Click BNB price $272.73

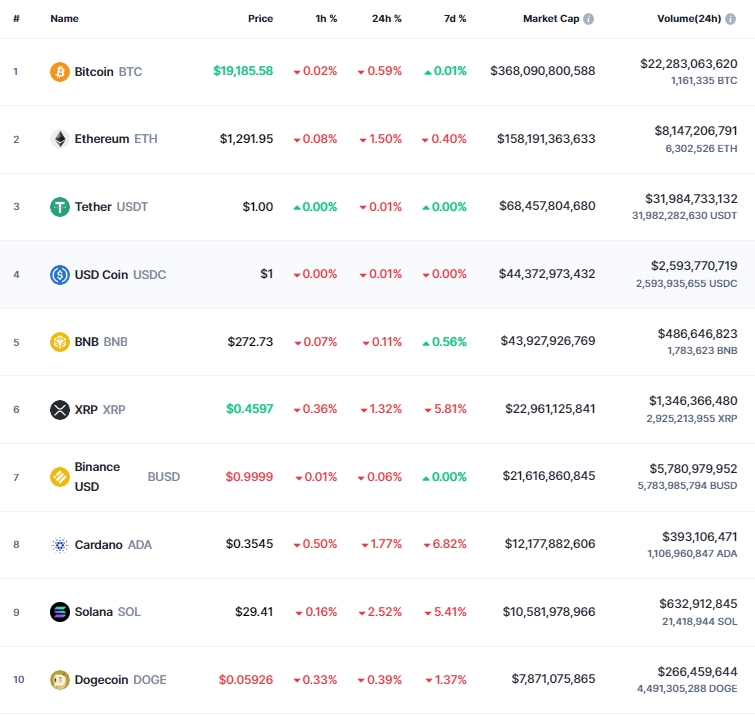[x=250, y=342]
